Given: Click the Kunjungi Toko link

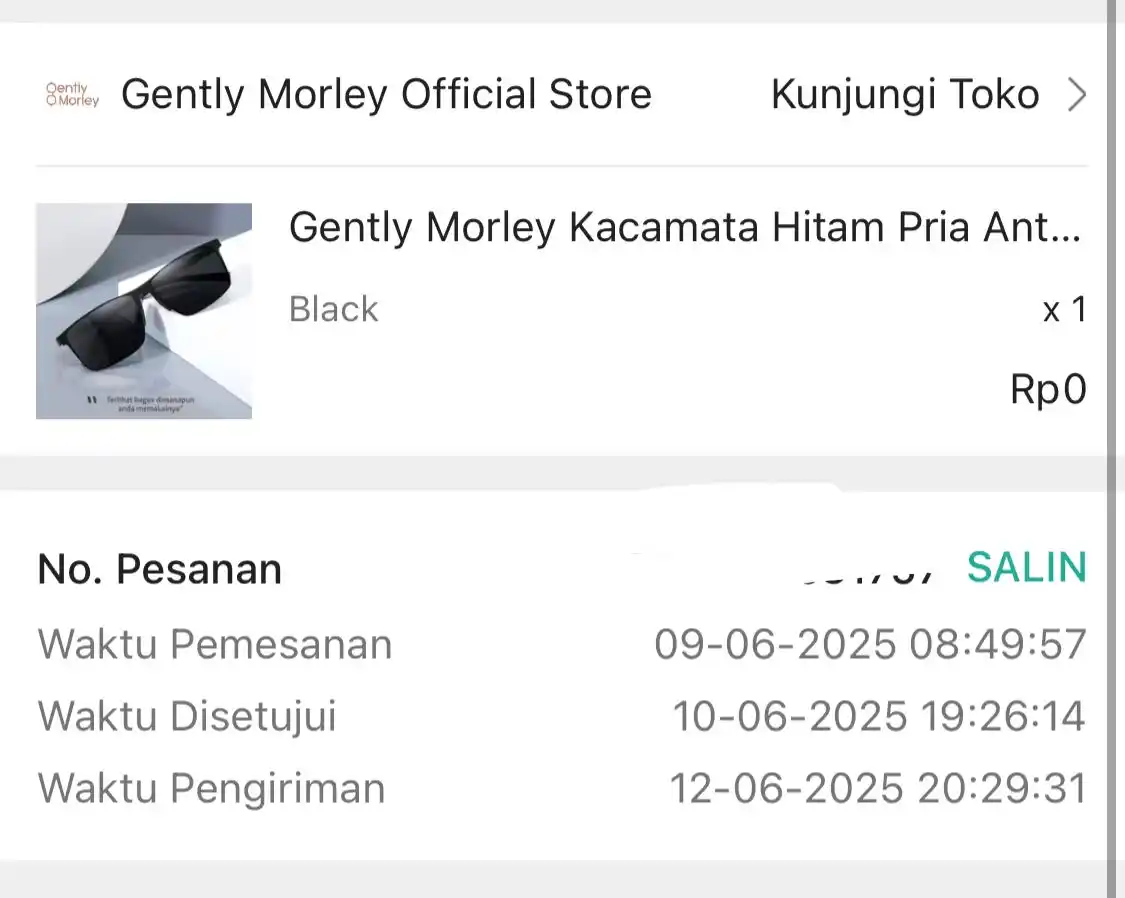Looking at the screenshot, I should click(905, 95).
